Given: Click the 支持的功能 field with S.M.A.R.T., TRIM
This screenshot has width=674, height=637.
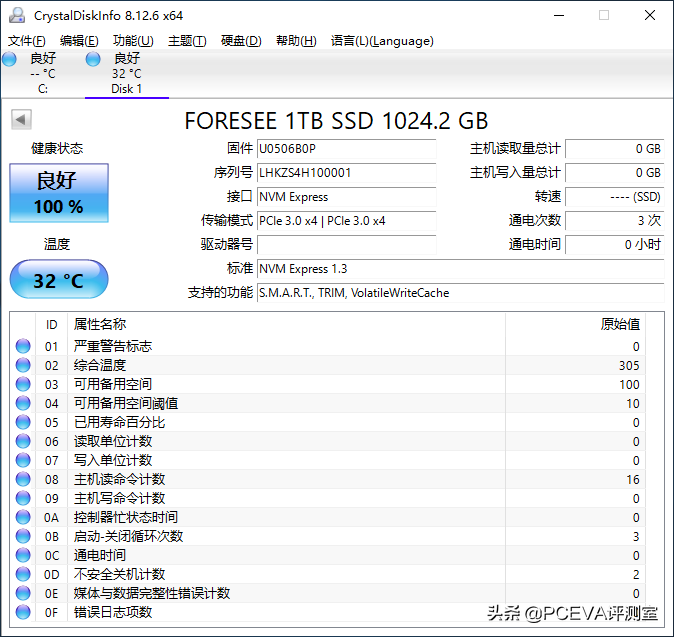Looking at the screenshot, I should click(x=461, y=293).
